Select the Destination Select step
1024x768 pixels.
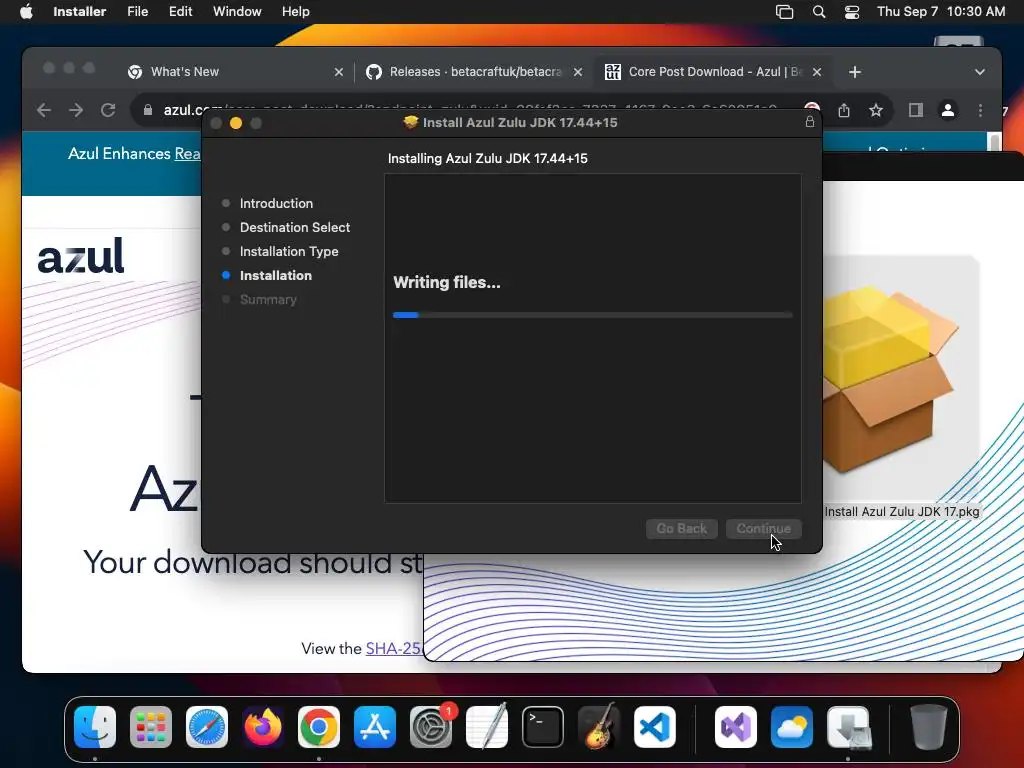point(295,227)
